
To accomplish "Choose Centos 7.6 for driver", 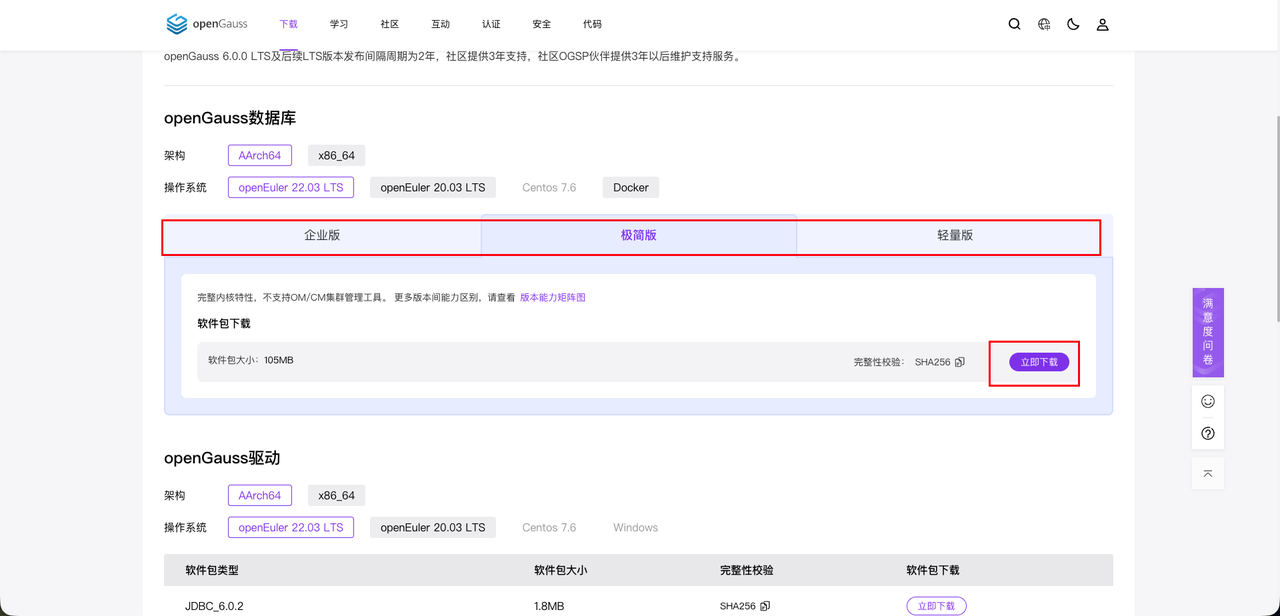I will tap(549, 527).
